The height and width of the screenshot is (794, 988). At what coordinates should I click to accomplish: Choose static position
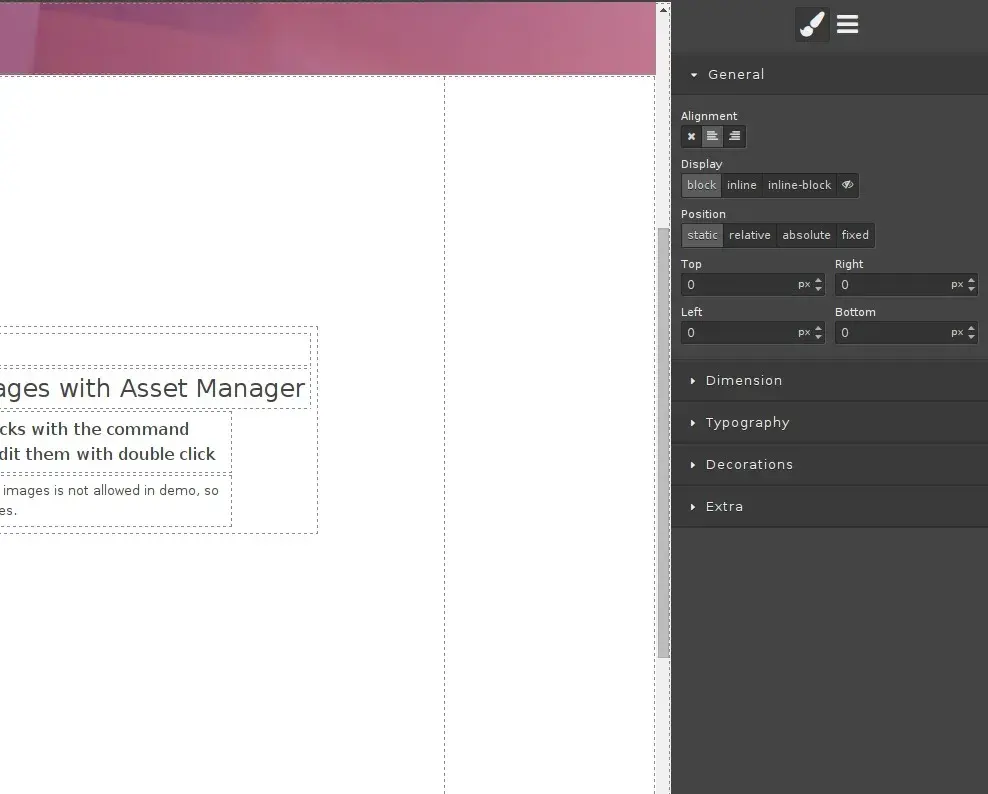[702, 235]
